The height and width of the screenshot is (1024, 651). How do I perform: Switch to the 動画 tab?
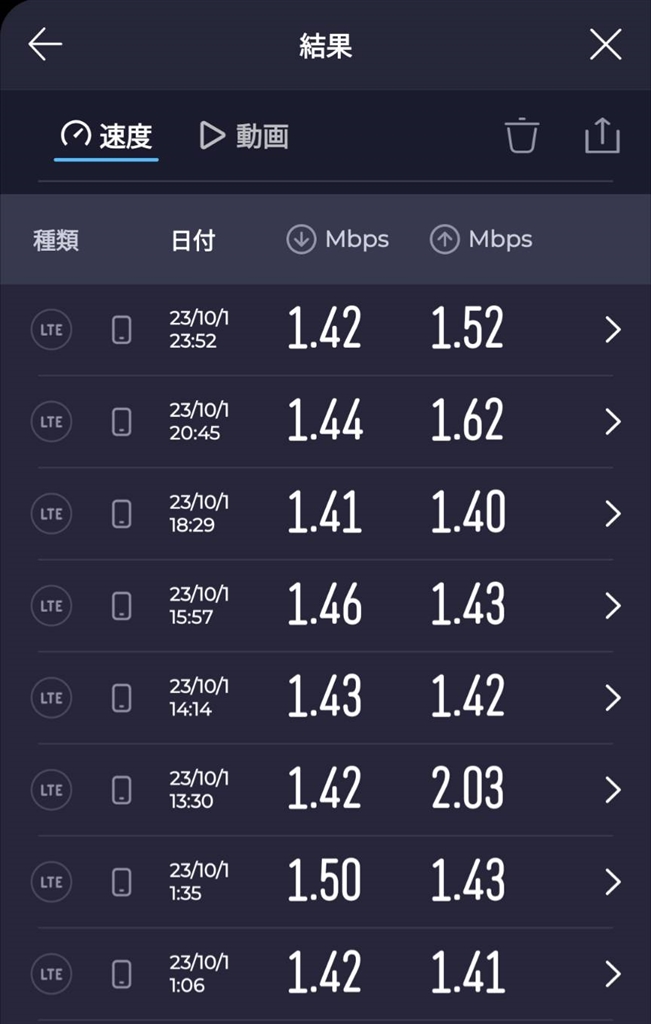[244, 136]
